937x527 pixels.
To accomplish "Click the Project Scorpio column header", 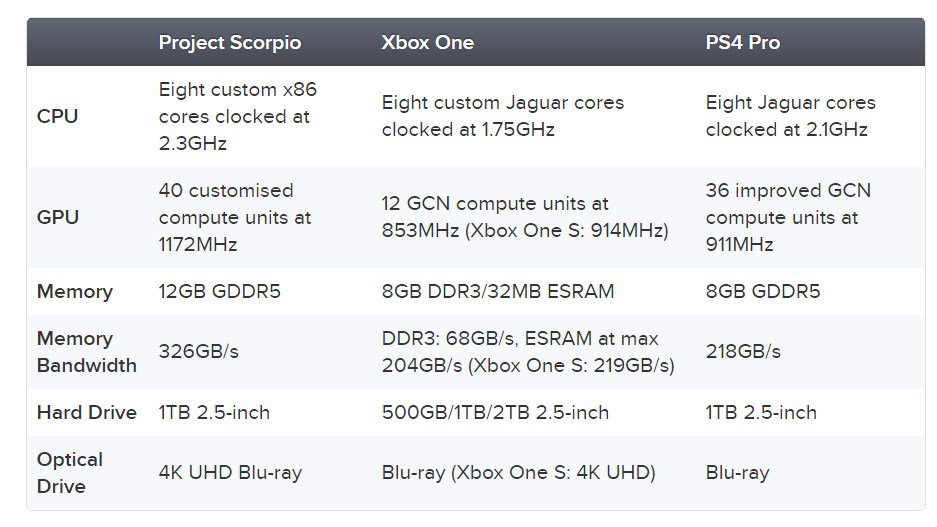I will coord(229,42).
